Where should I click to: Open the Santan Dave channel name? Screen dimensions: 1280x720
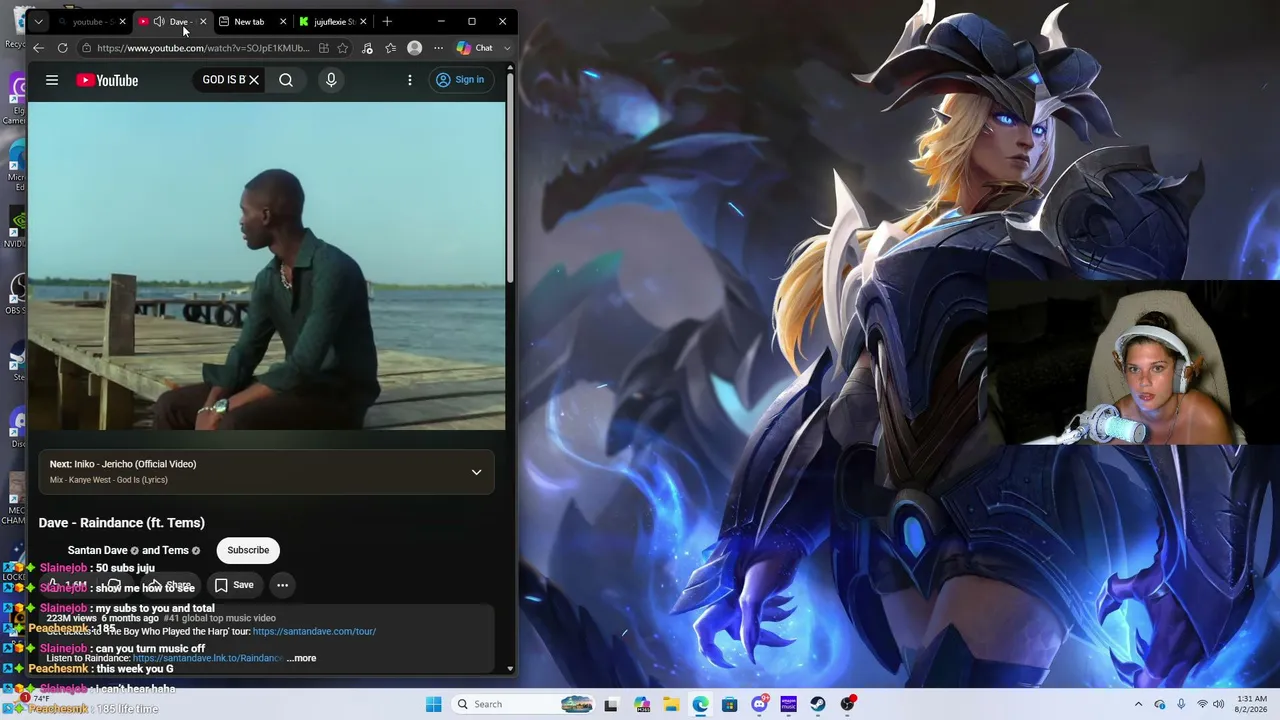click(97, 550)
